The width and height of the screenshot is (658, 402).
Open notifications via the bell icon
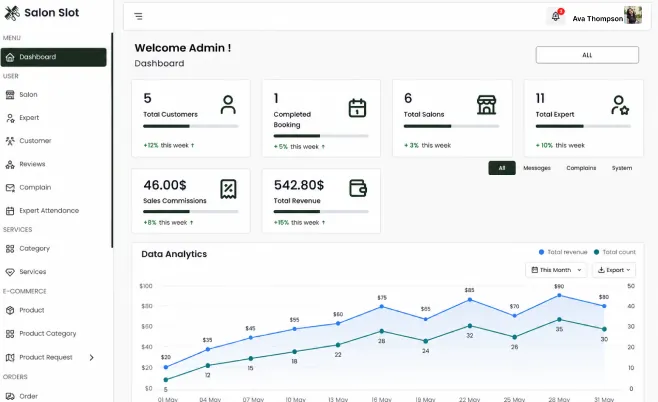(x=556, y=16)
